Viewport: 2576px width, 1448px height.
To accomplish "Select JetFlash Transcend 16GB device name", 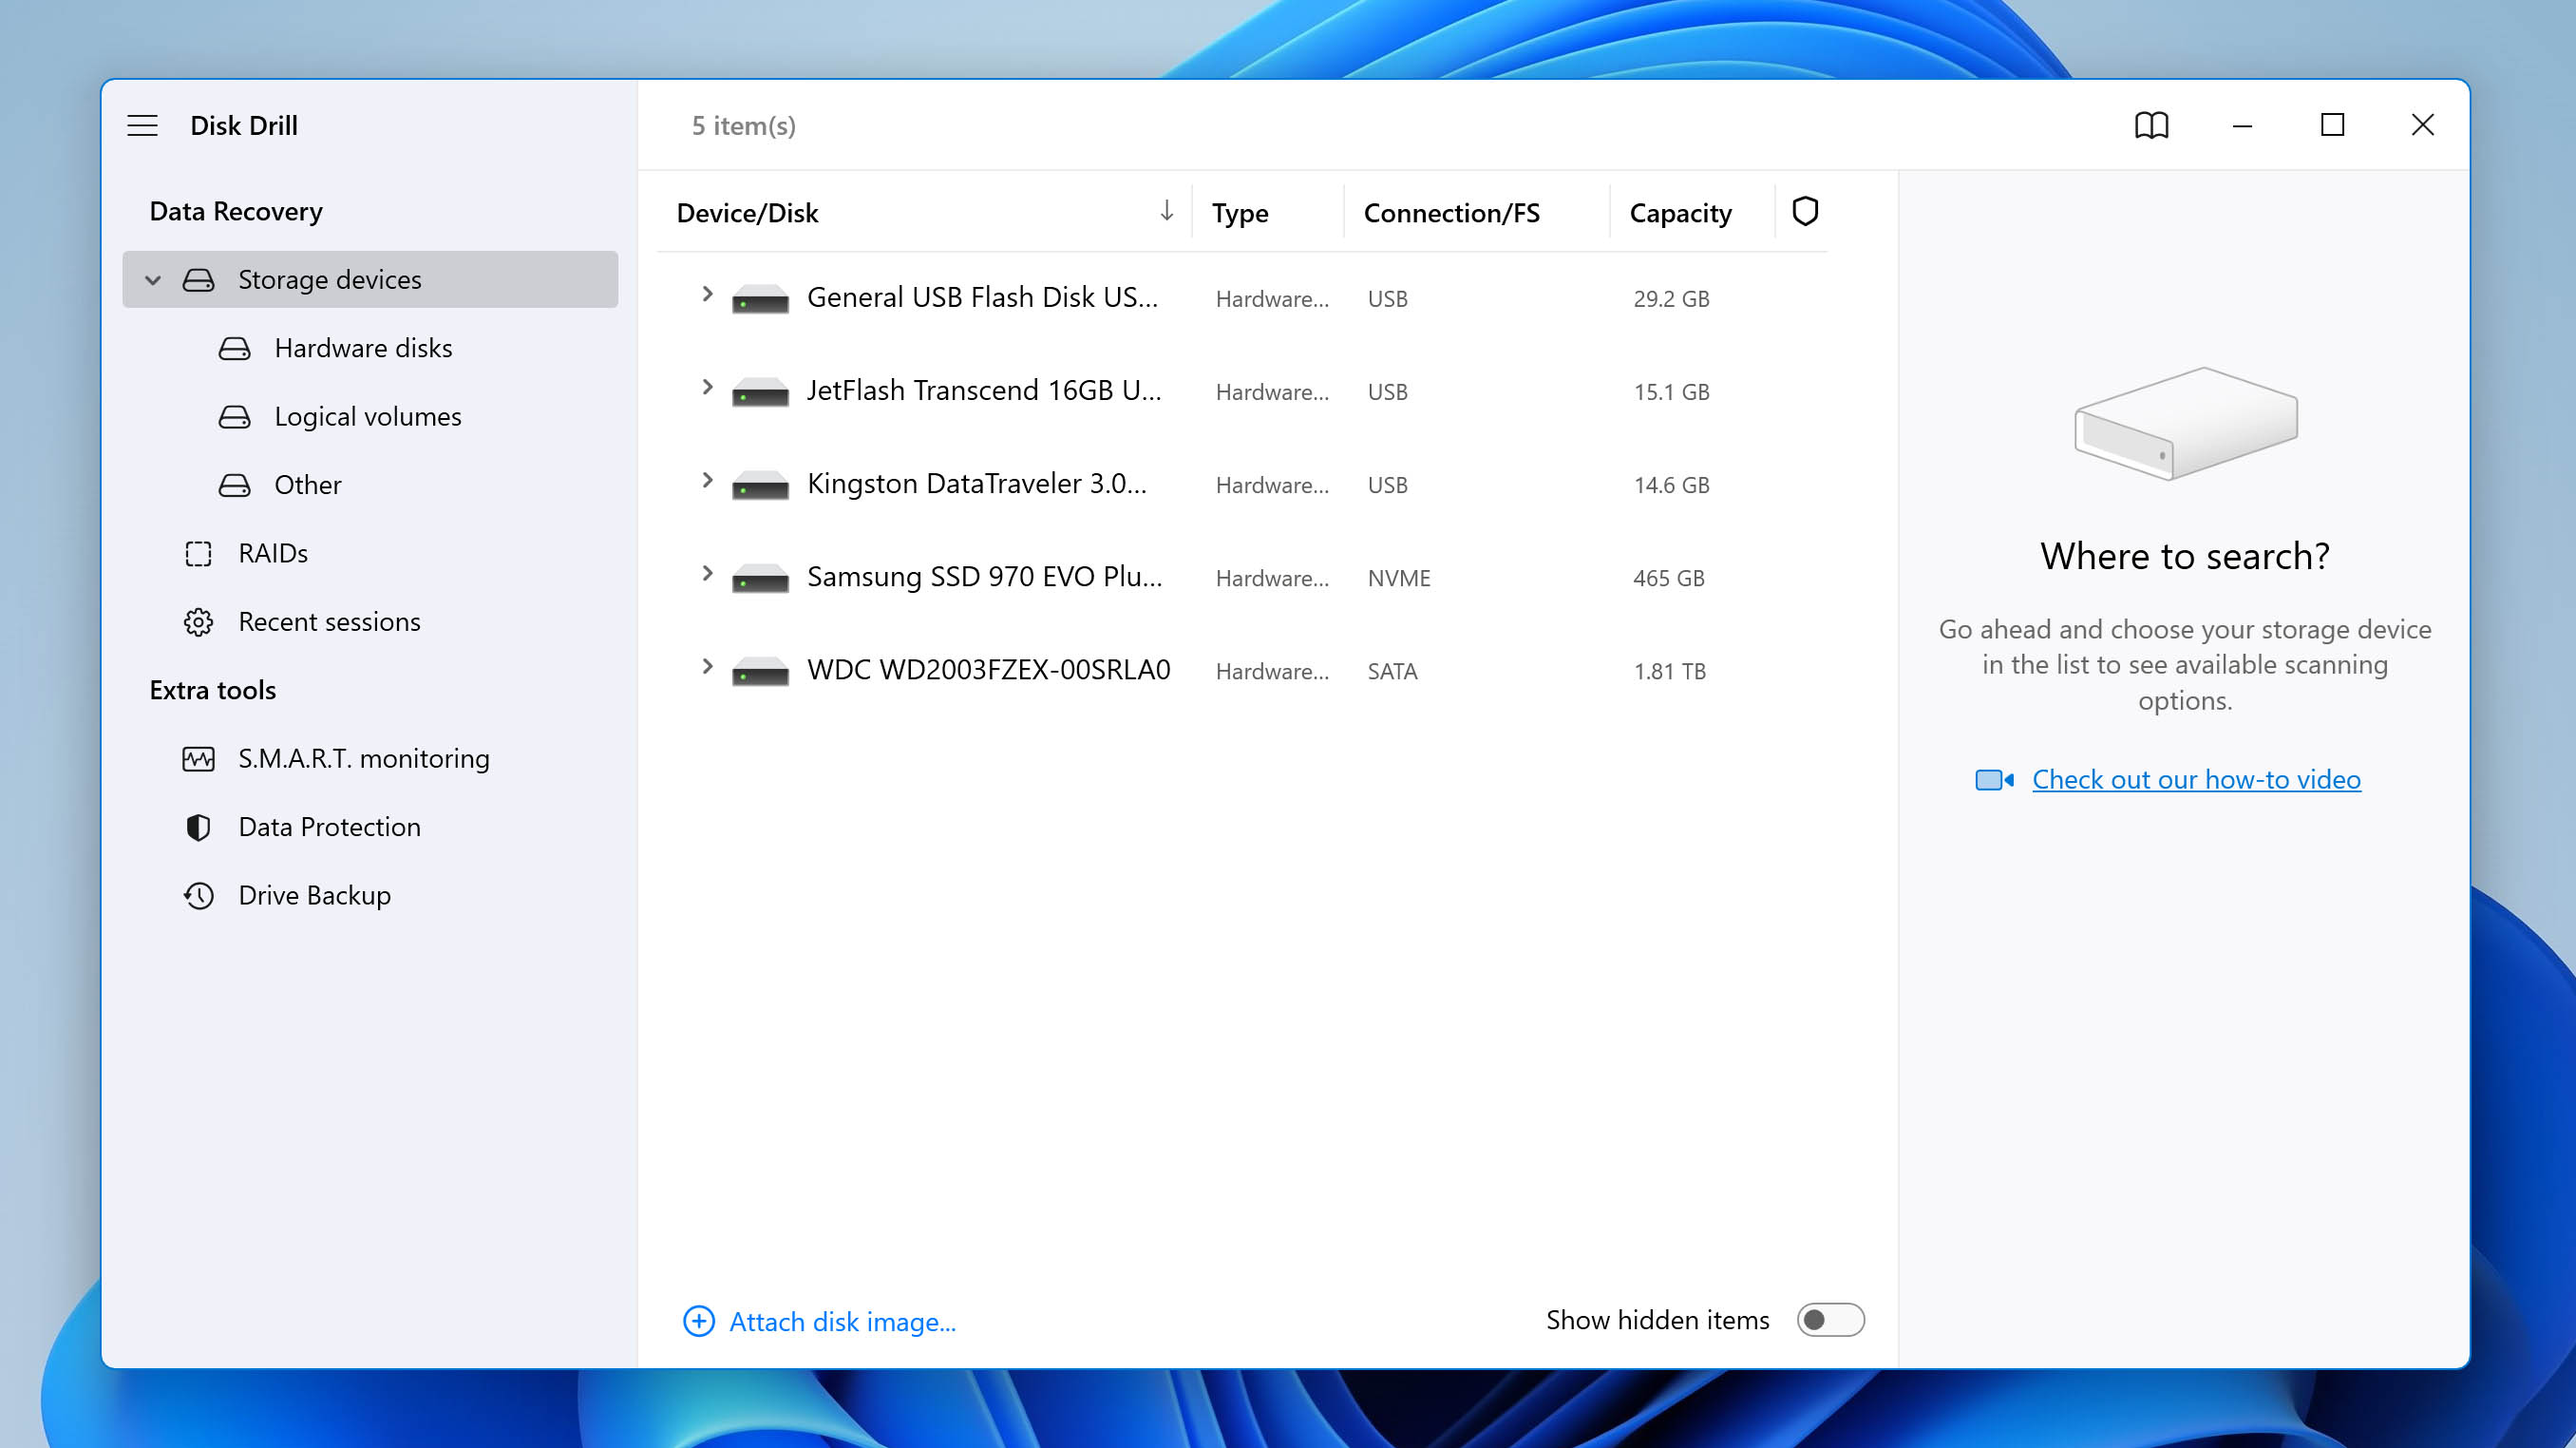I will tap(984, 390).
